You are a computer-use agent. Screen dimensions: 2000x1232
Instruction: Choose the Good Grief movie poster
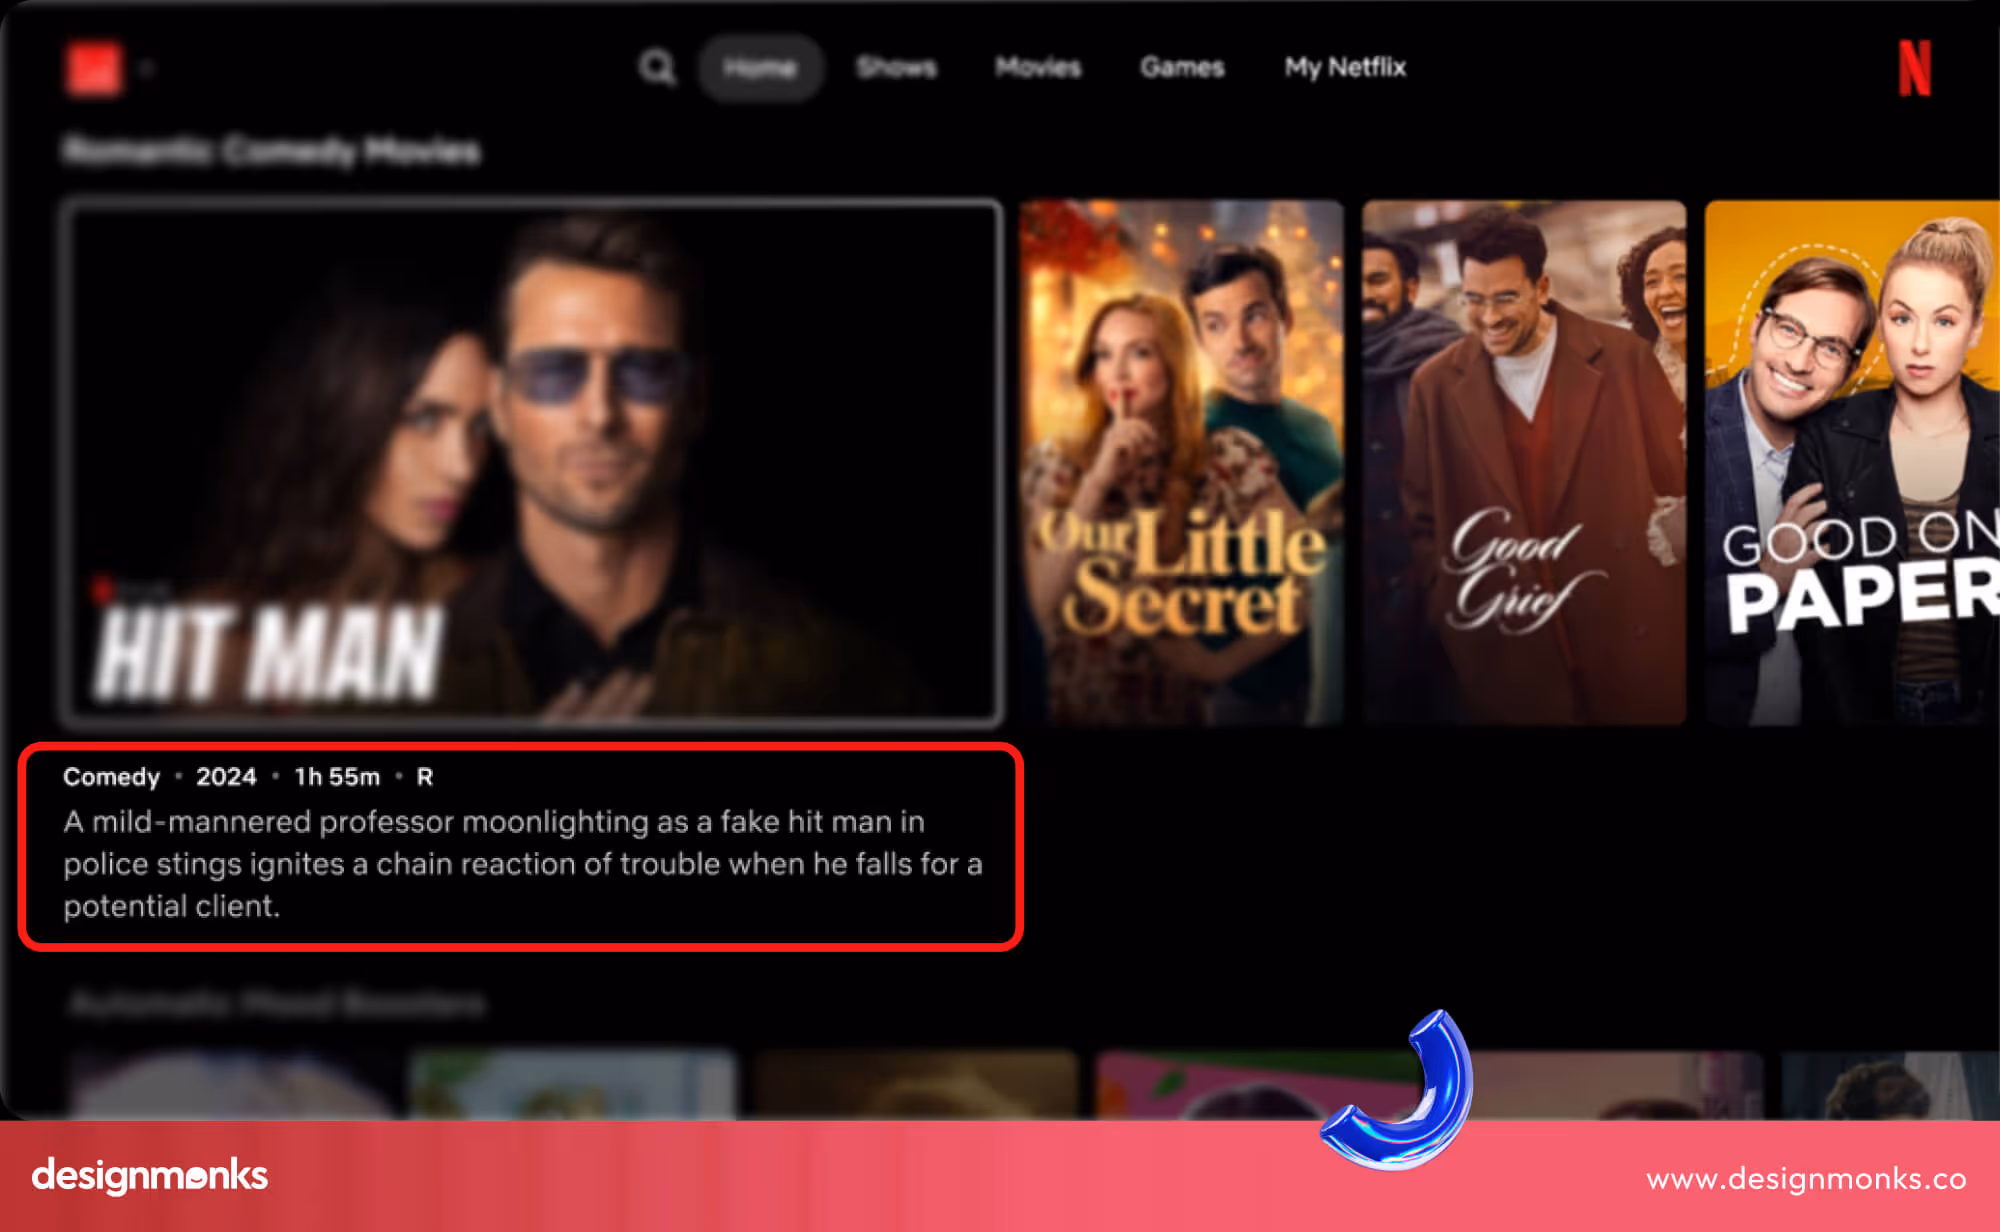point(1523,462)
